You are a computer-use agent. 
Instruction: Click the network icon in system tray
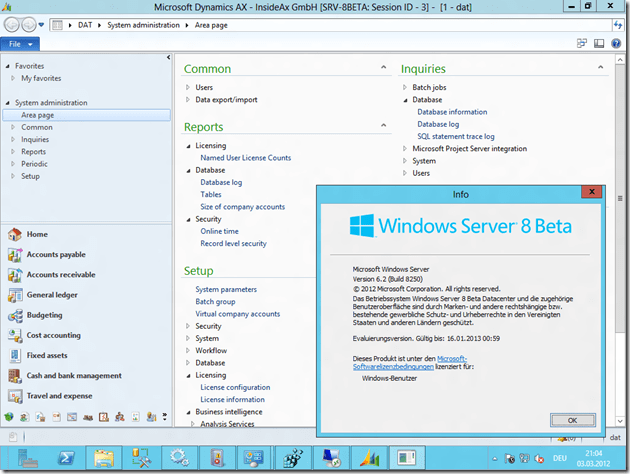pos(524,458)
